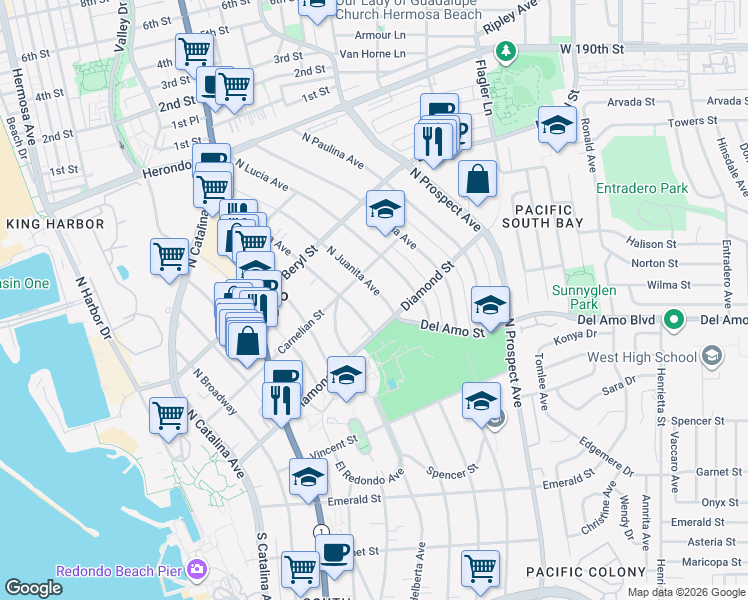Click the PACIFIC SOUTH BAY label
The height and width of the screenshot is (600, 748).
pos(543,217)
